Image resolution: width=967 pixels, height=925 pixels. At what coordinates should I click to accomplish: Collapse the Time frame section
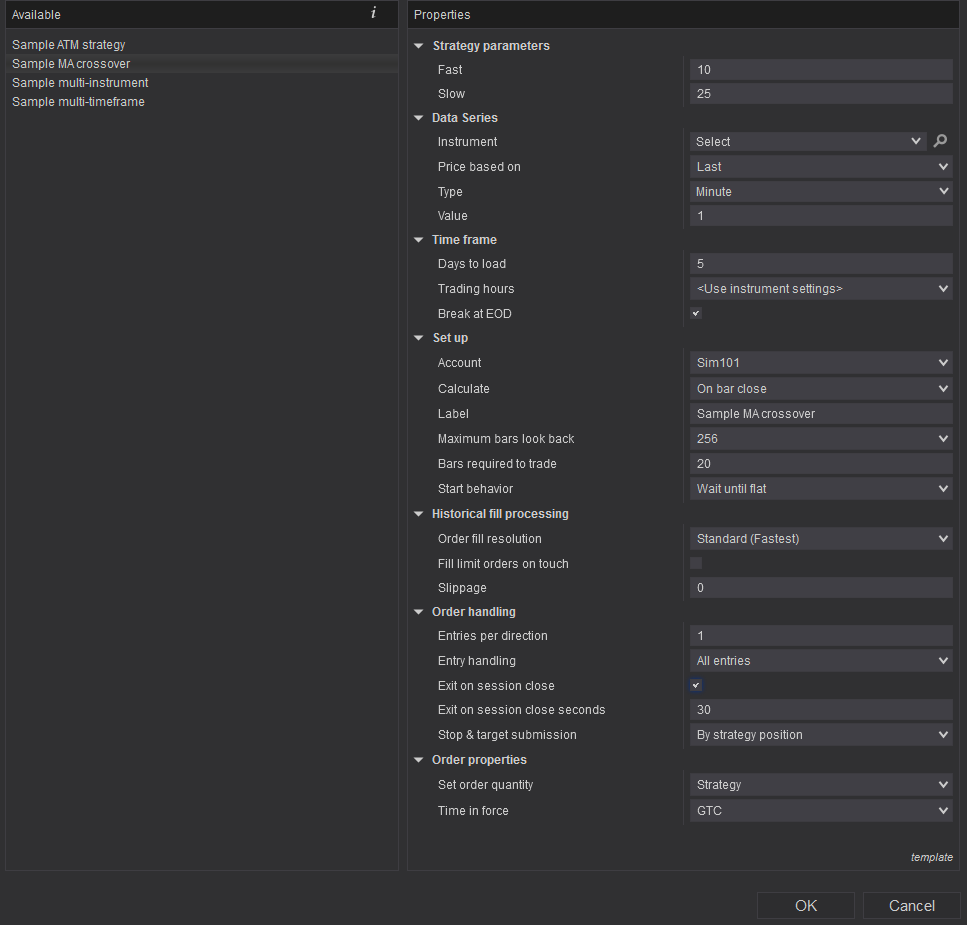419,240
